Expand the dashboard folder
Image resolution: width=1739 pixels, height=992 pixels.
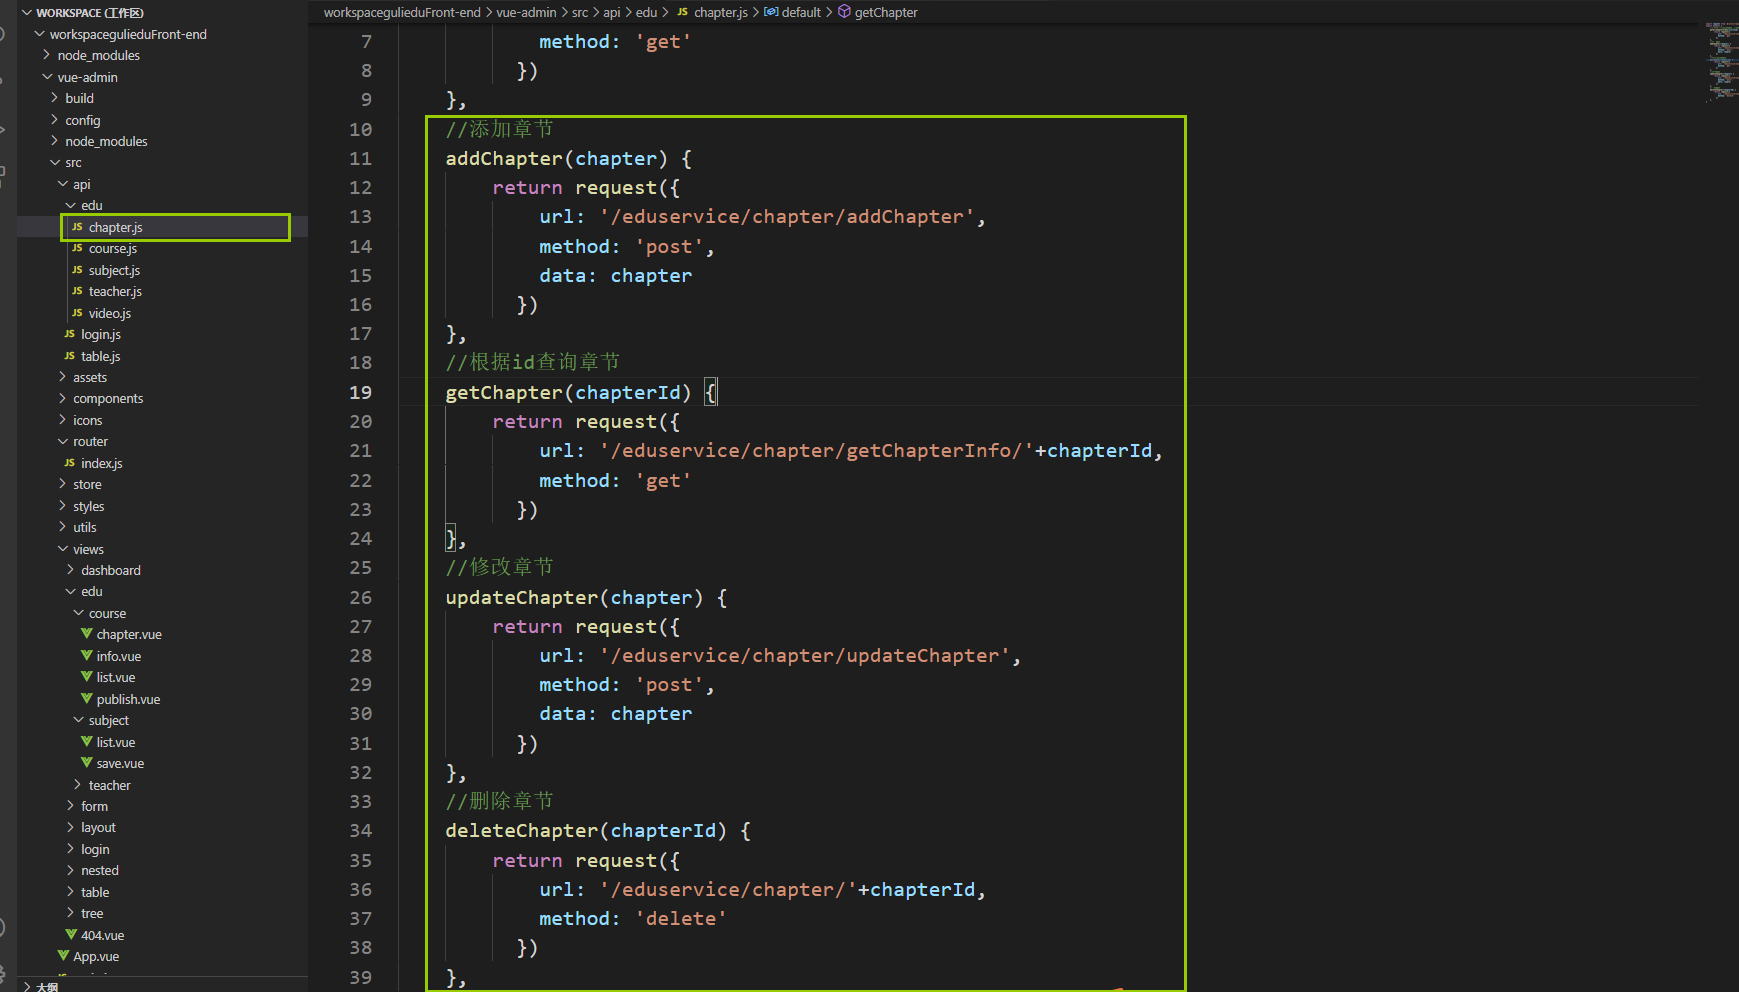pos(71,570)
